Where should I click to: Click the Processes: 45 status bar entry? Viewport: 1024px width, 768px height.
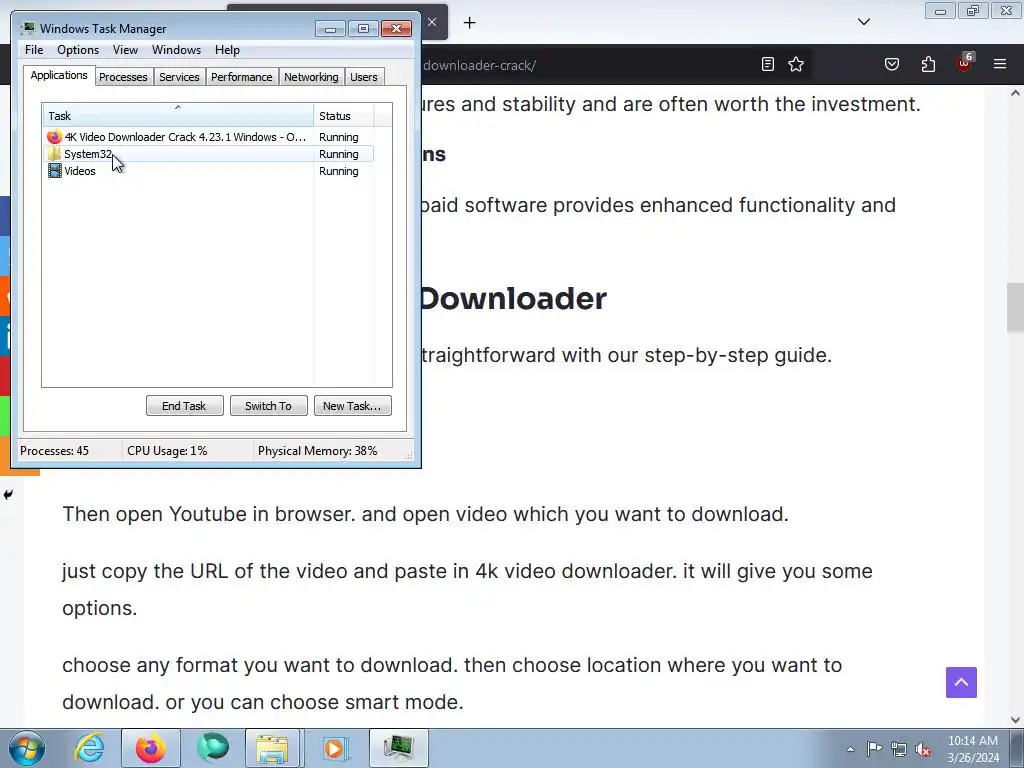pyautogui.click(x=54, y=451)
